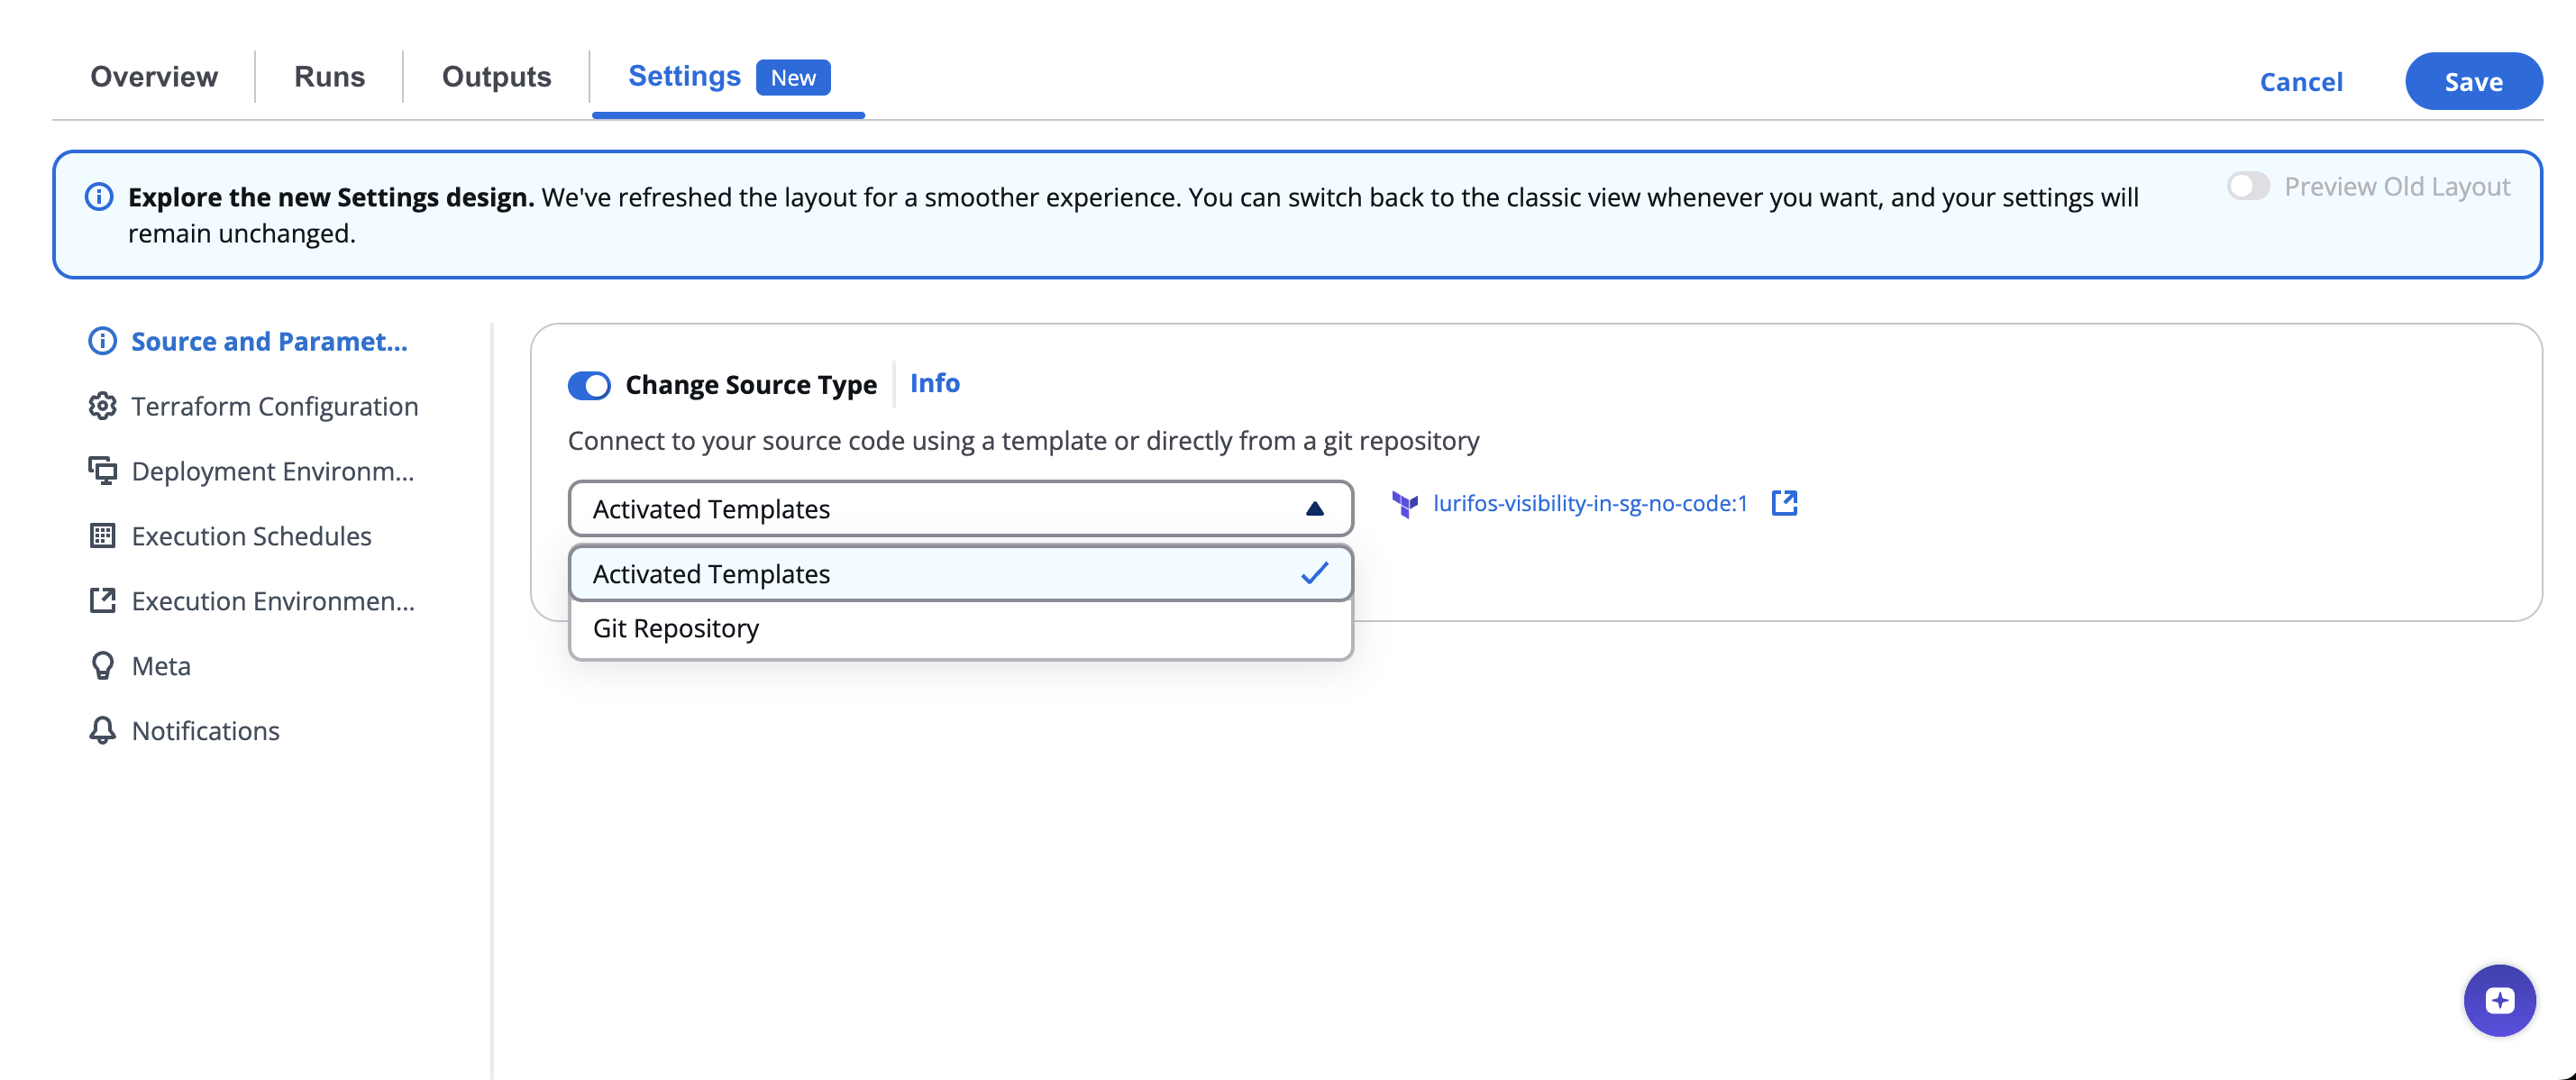Open template in new window icon
The image size is (2576, 1080).
[x=1784, y=503]
